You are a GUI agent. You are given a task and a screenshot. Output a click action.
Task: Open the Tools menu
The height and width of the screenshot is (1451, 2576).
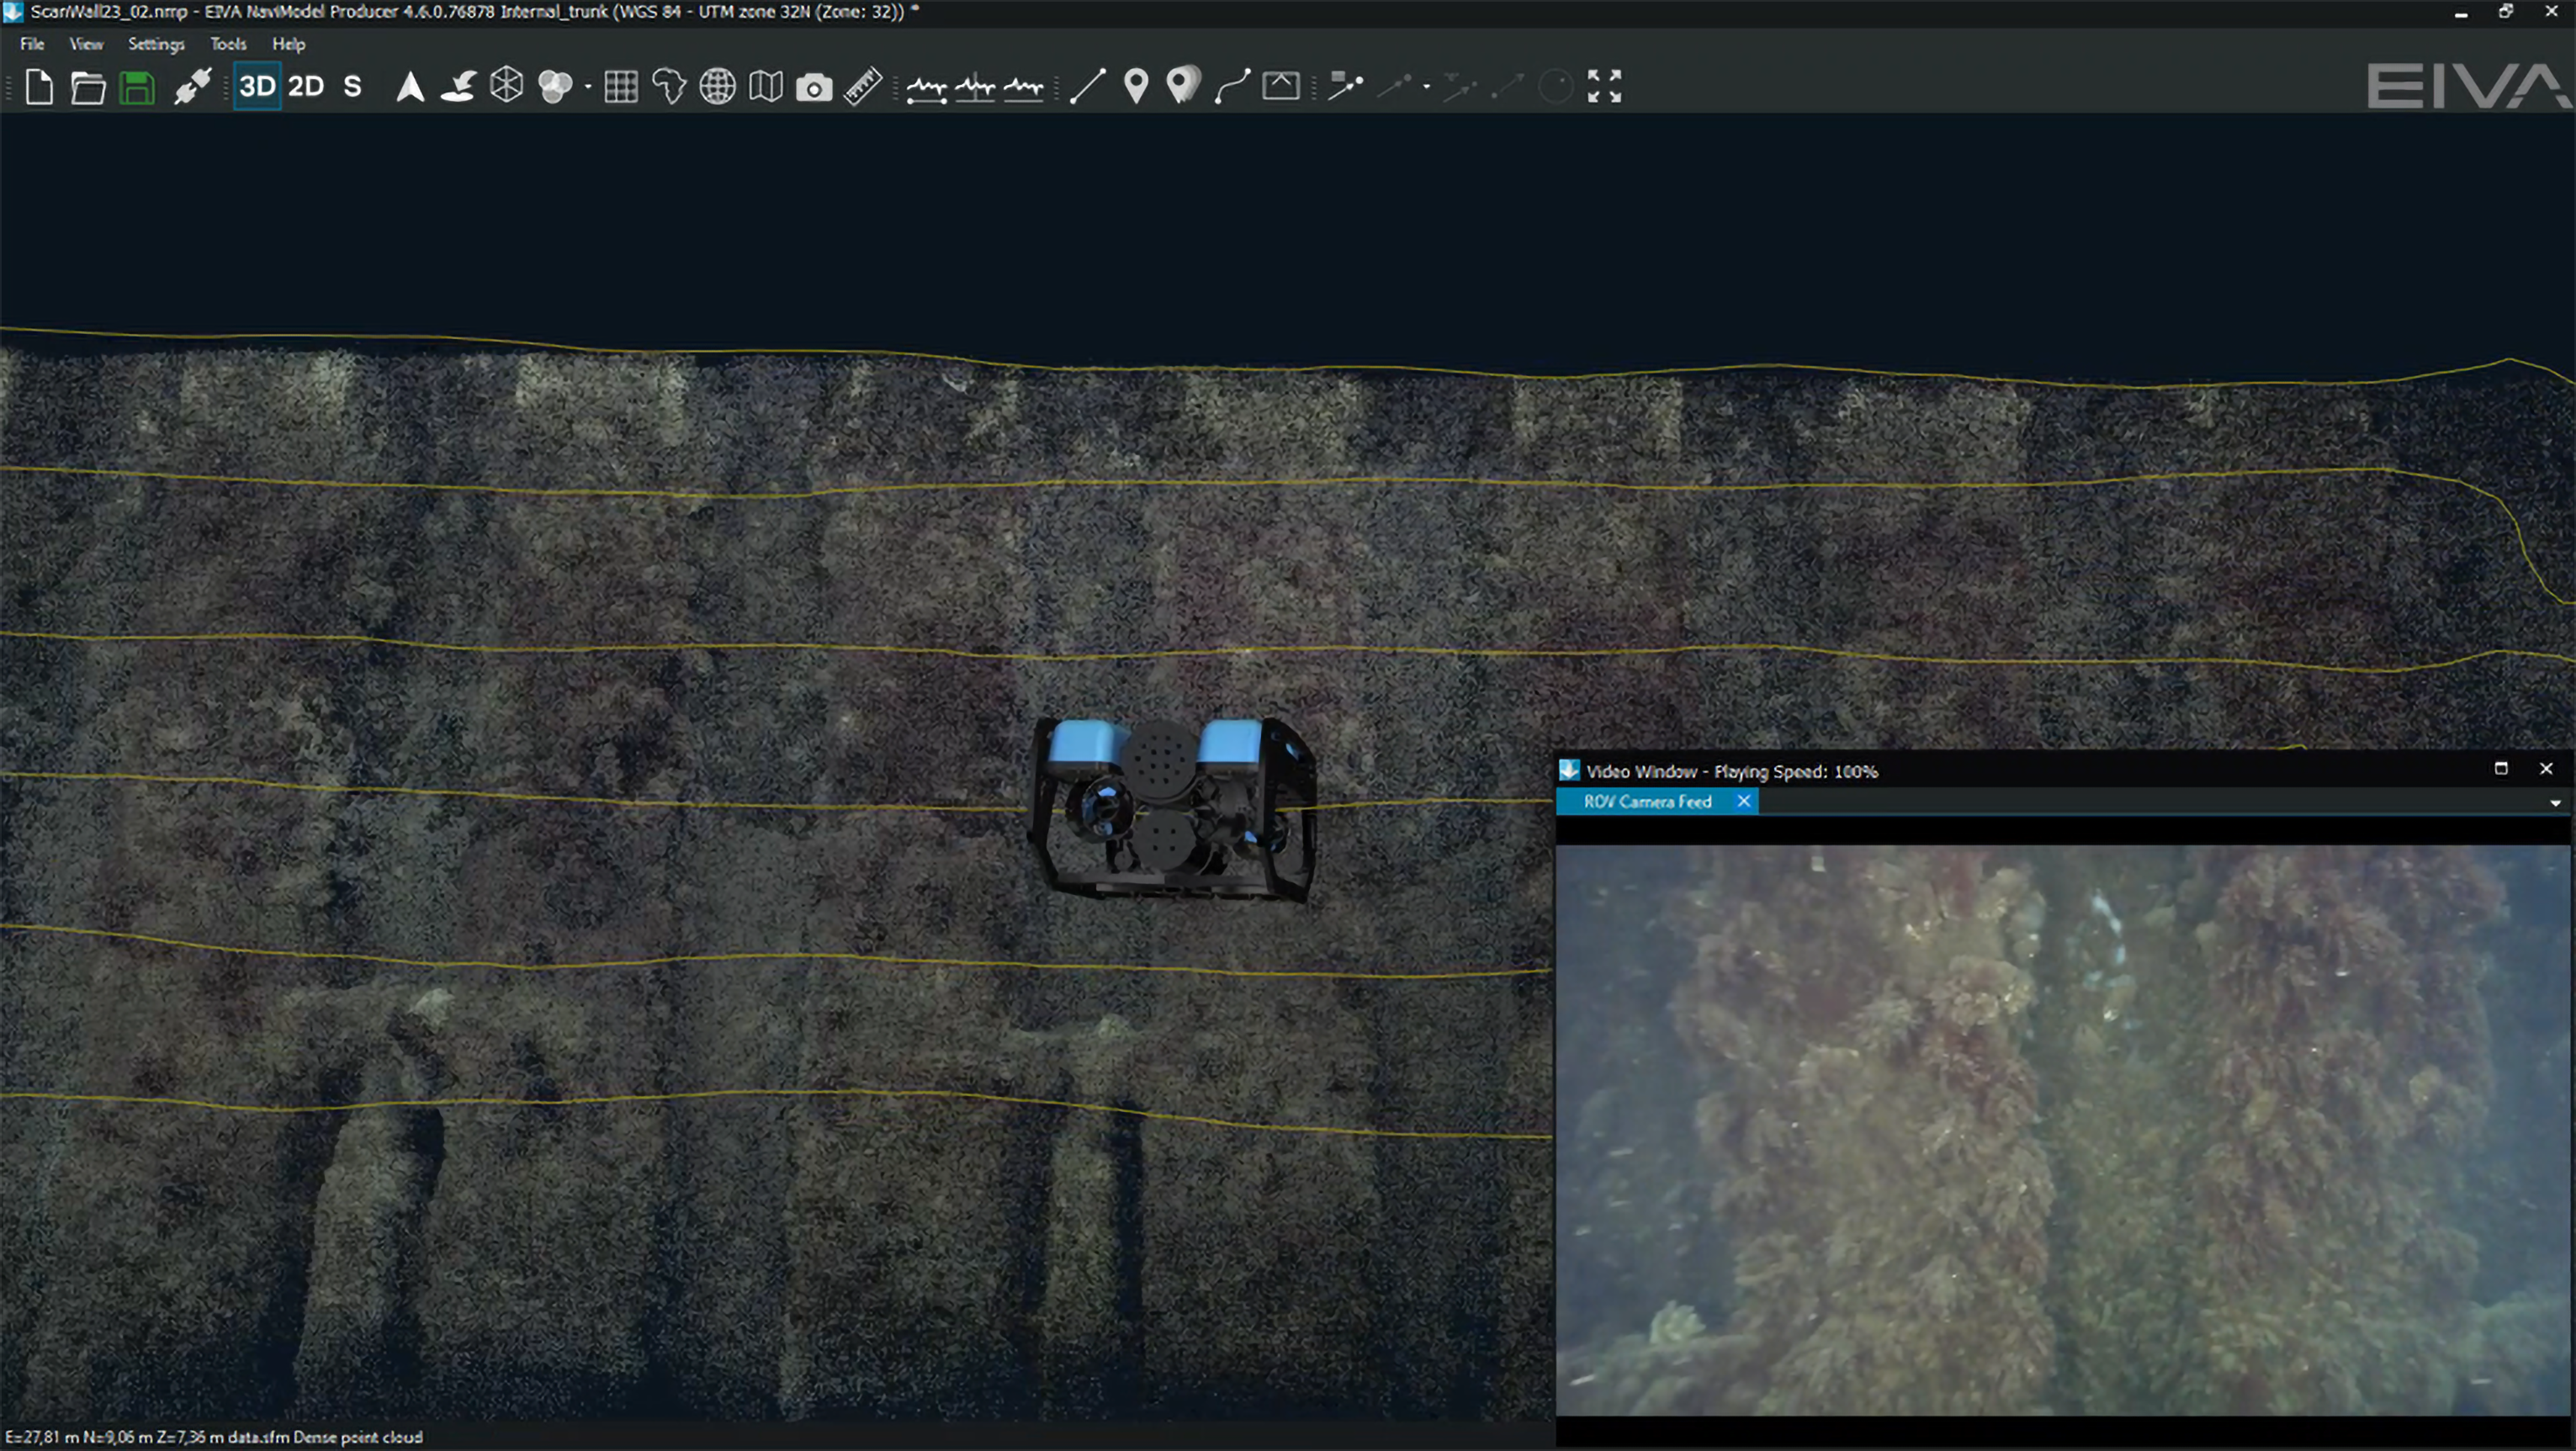tap(228, 44)
